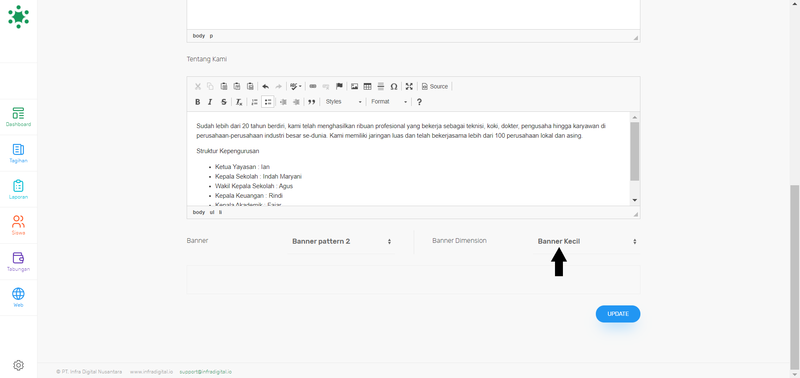Image resolution: width=800 pixels, height=378 pixels.
Task: Open the Banner pattern 2 dropdown
Action: (x=341, y=241)
